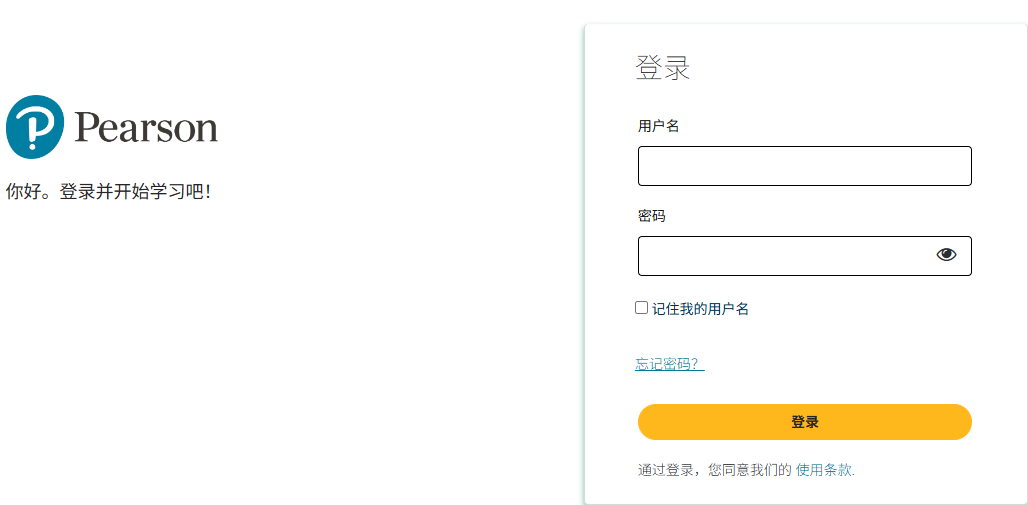This screenshot has width=1028, height=505.
Task: Click the 登录 heading atop the card
Action: (x=663, y=68)
